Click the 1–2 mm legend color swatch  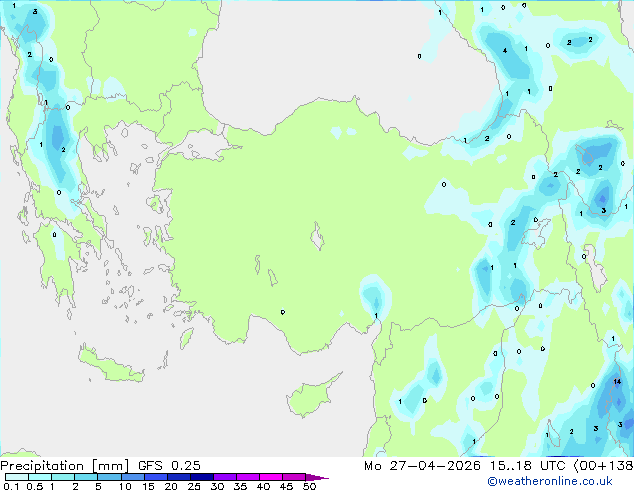tap(63, 477)
